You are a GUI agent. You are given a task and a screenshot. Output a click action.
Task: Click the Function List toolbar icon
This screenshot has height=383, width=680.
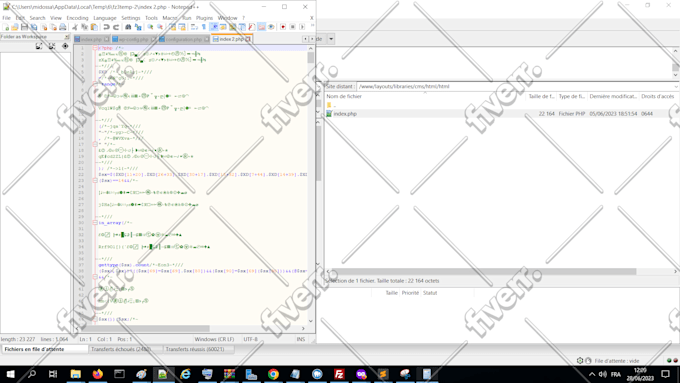pos(252,27)
